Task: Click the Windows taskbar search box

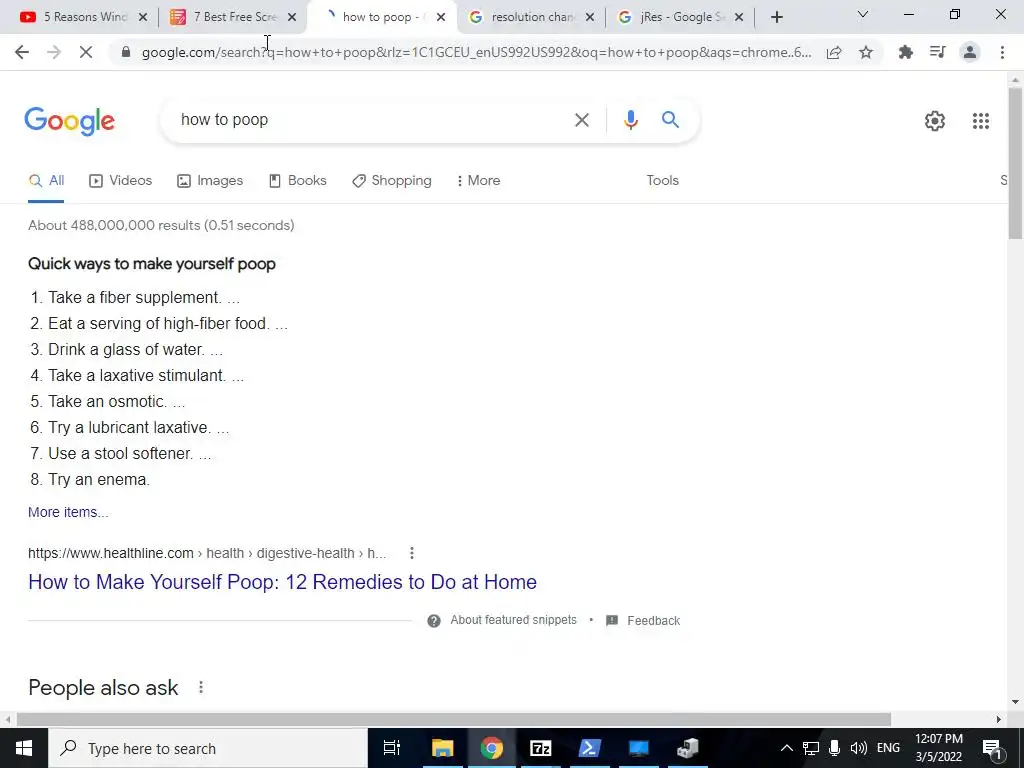Action: [208, 748]
